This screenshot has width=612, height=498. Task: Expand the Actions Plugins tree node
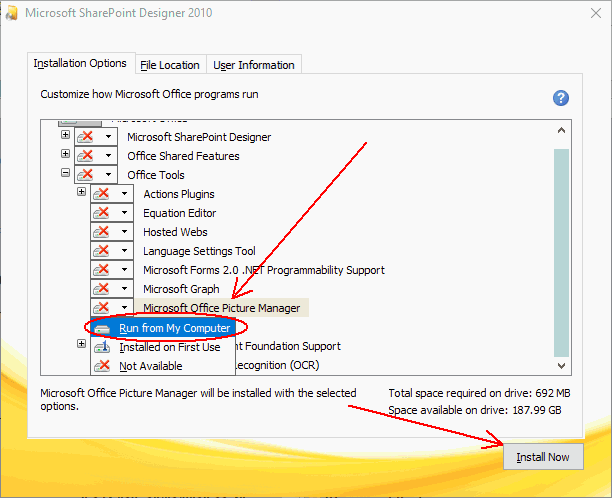81,192
